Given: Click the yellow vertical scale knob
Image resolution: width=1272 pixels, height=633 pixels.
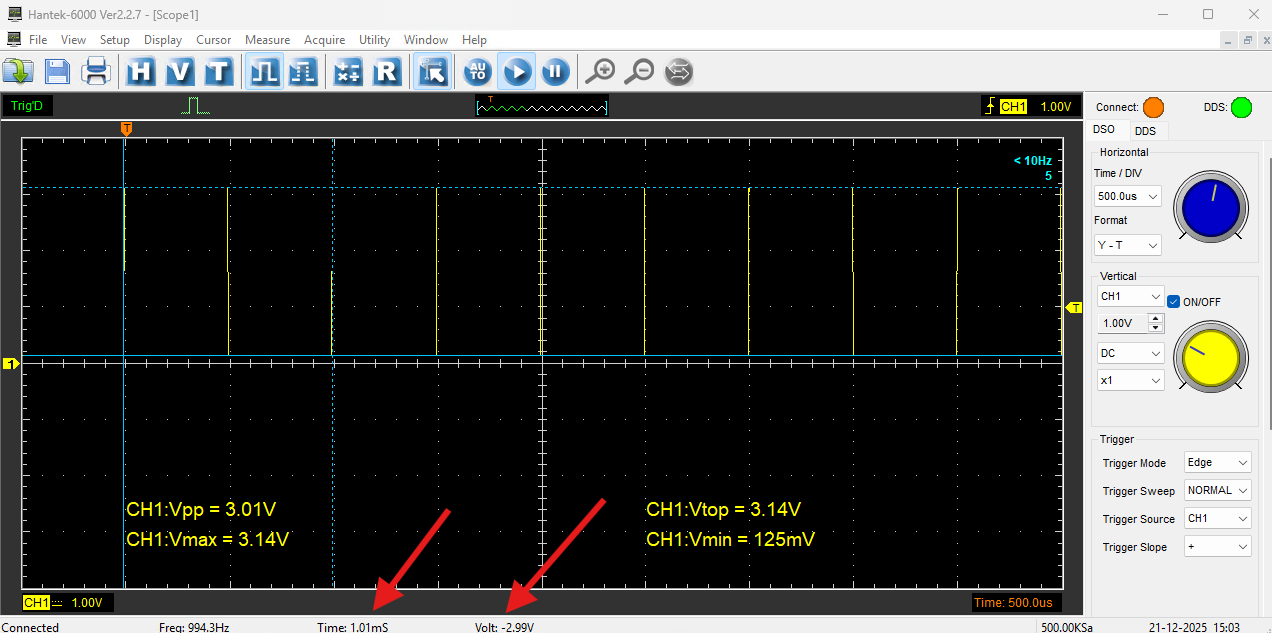Looking at the screenshot, I should (1211, 357).
